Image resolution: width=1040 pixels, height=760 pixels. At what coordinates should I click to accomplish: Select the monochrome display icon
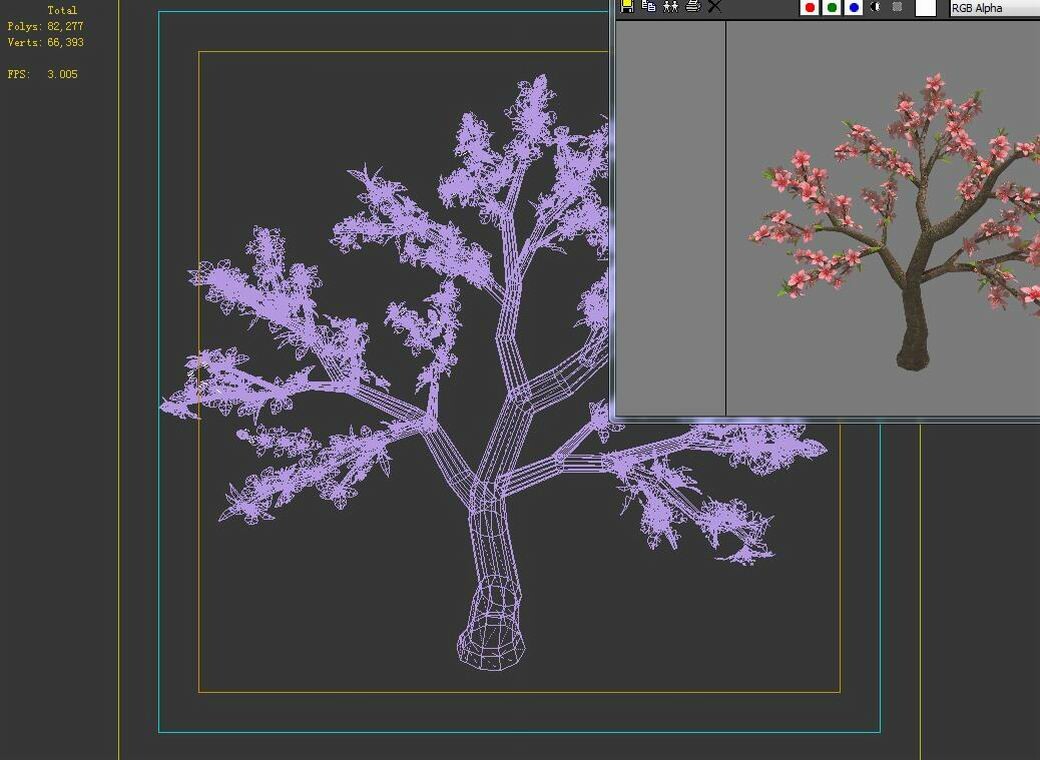tap(875, 7)
